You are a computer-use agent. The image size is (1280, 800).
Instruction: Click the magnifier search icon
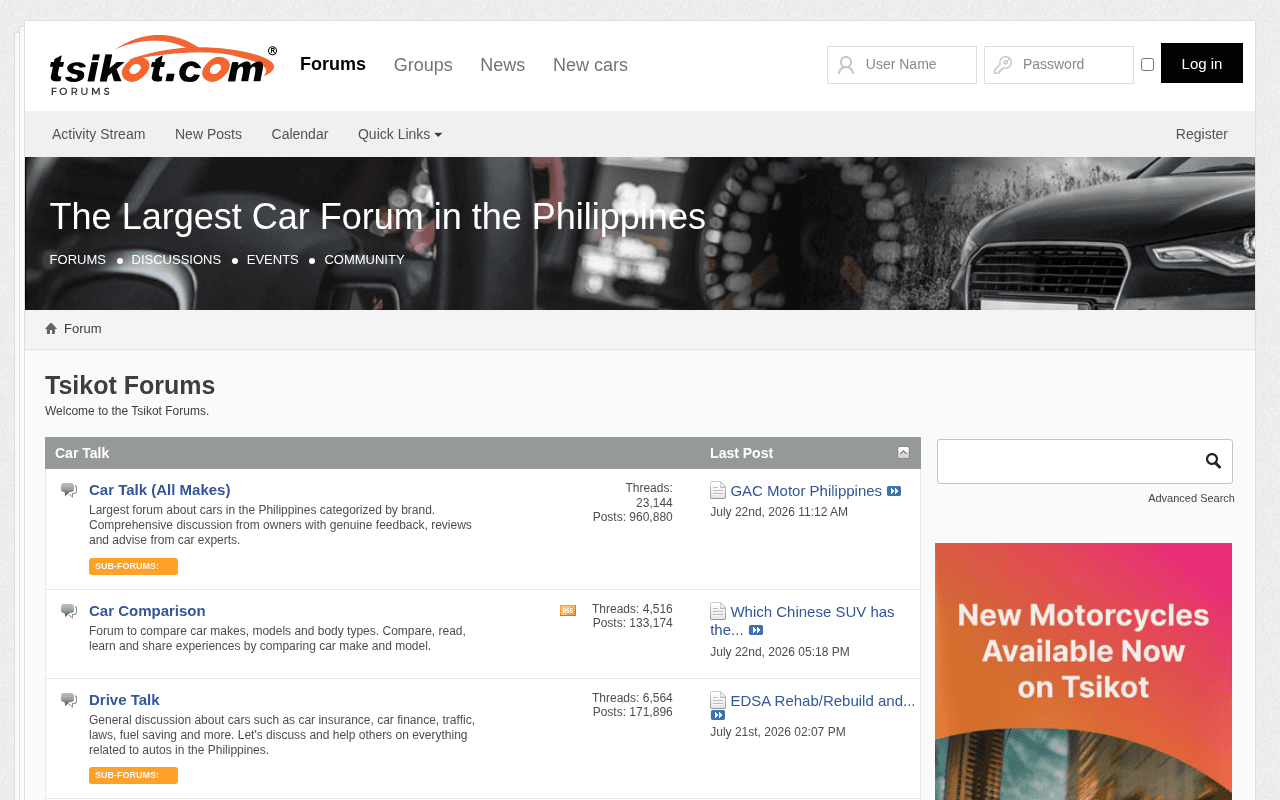1213,461
